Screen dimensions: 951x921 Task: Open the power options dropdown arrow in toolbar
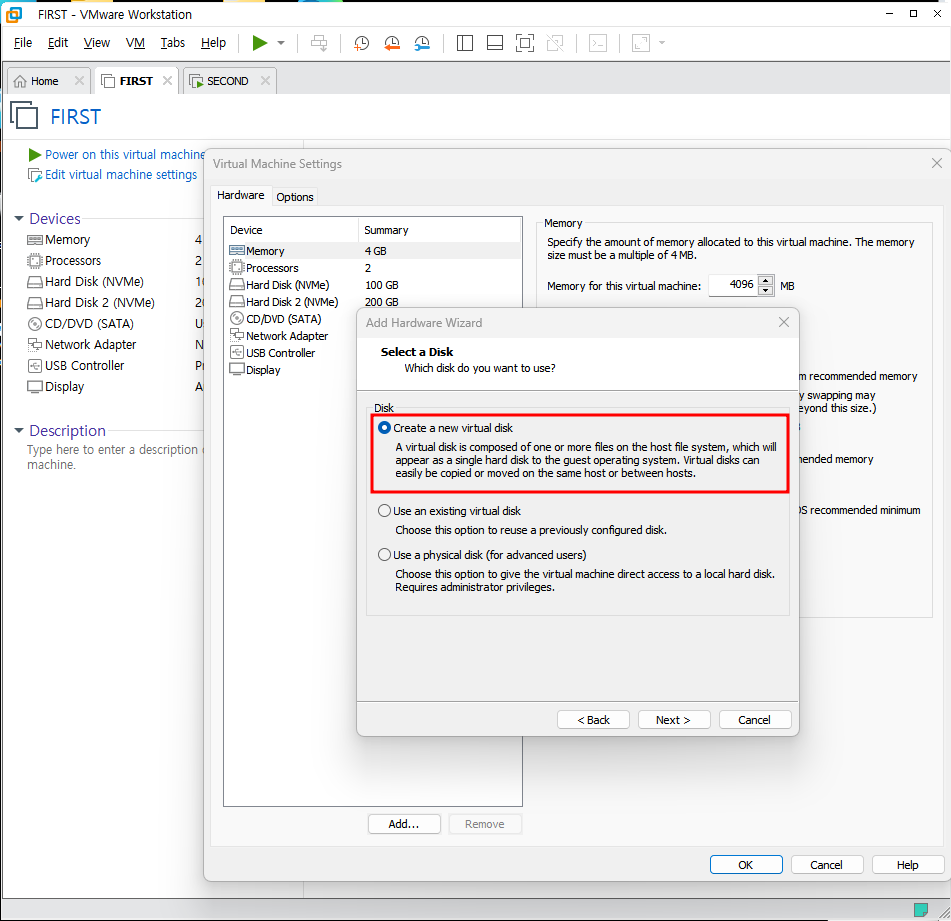(x=281, y=43)
